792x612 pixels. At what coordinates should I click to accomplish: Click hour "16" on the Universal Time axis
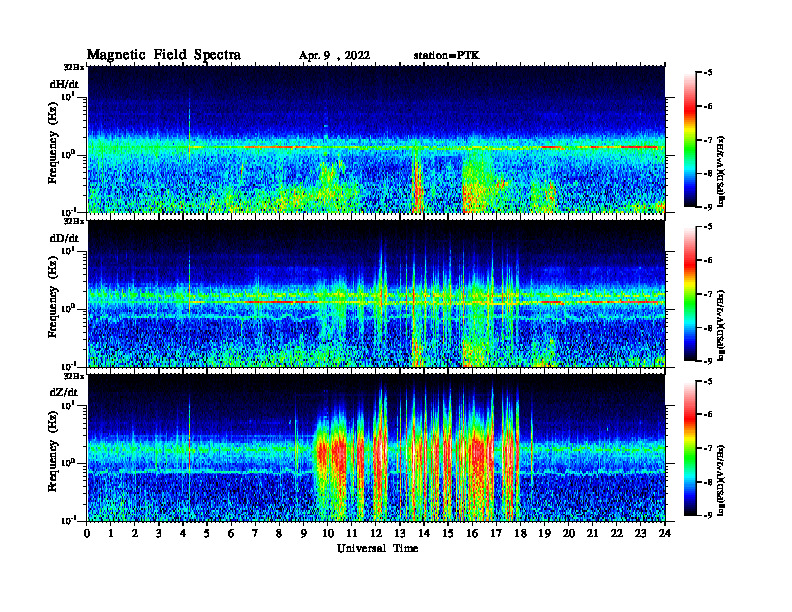click(472, 534)
